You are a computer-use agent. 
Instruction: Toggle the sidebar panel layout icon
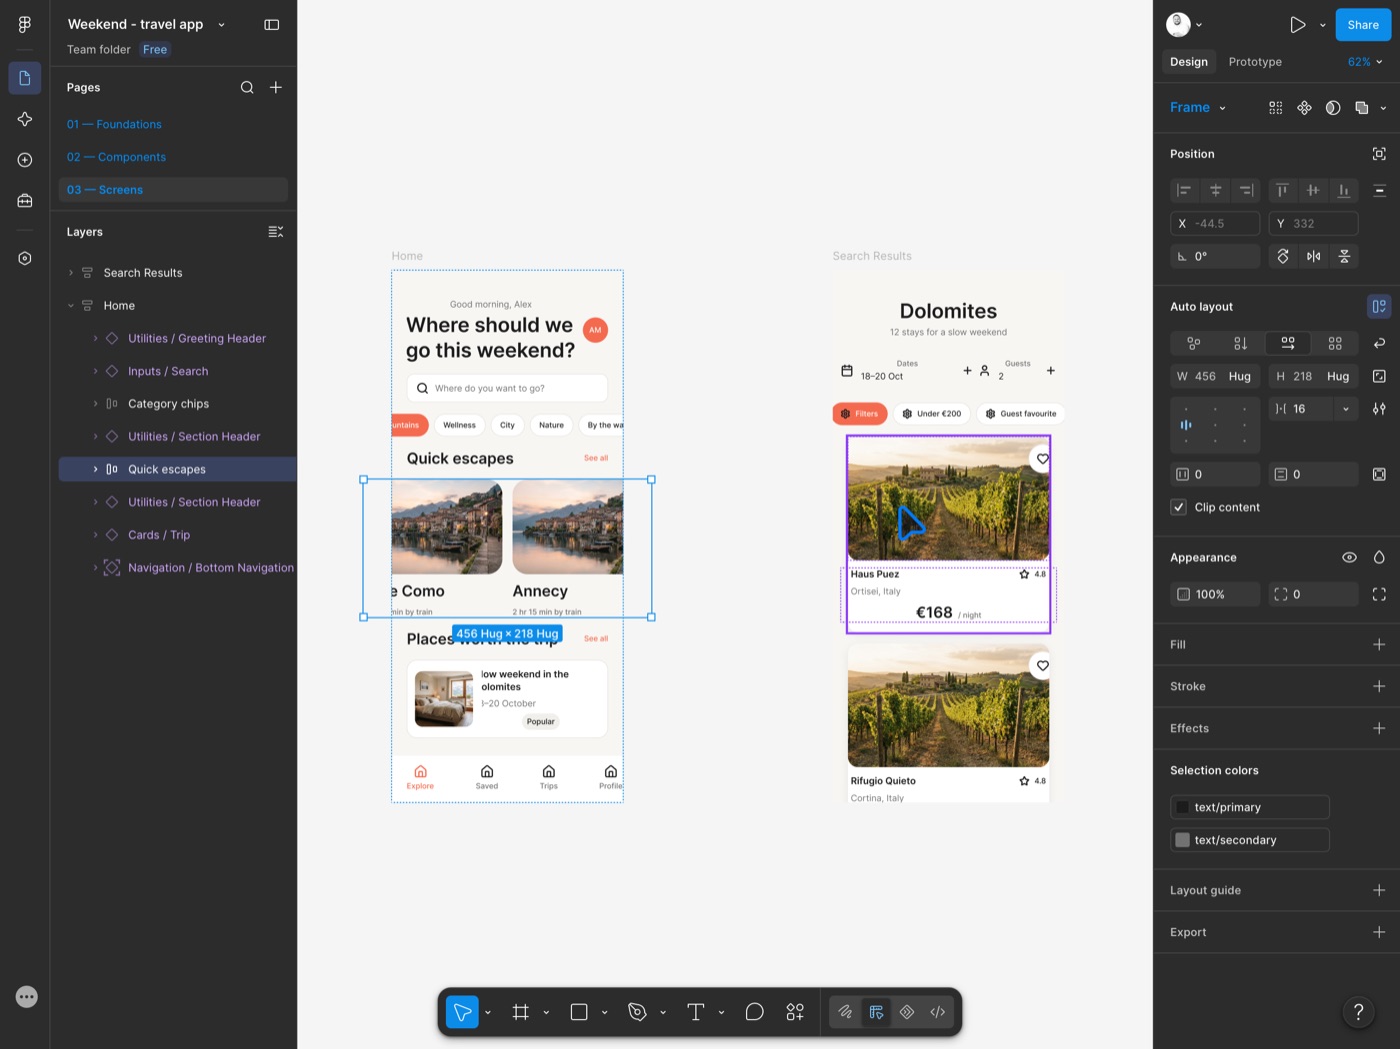(x=271, y=24)
